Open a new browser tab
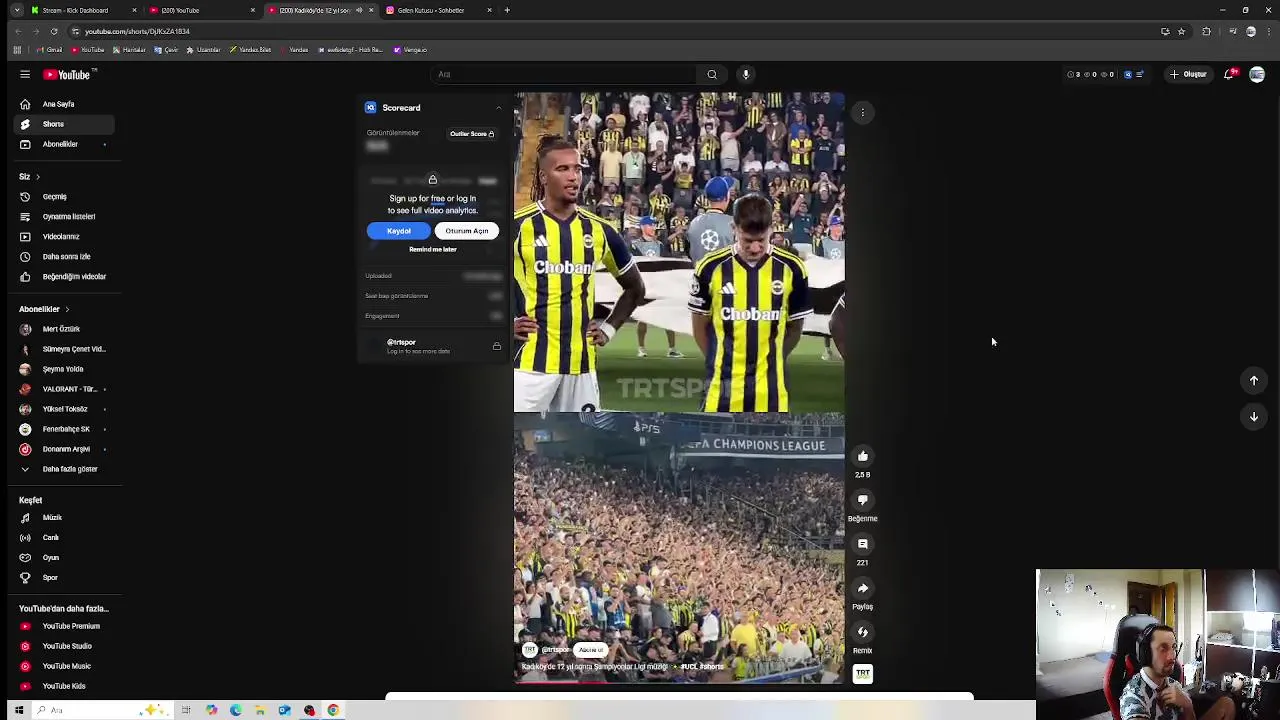 click(507, 10)
